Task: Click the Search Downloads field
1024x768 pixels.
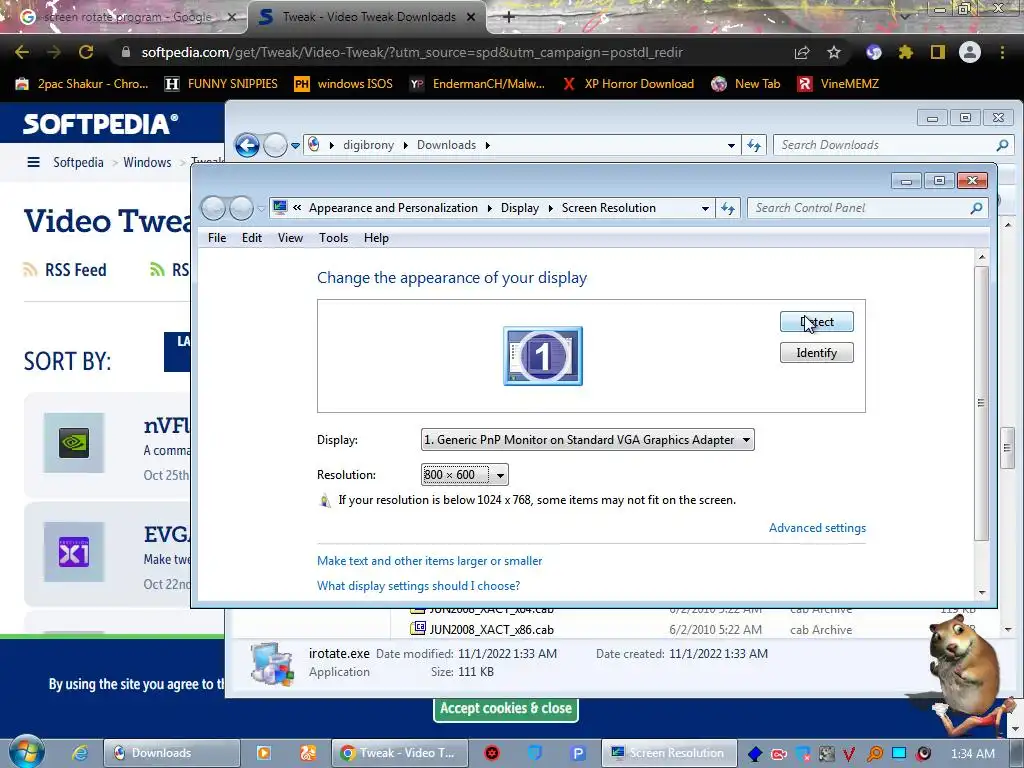Action: [x=893, y=145]
